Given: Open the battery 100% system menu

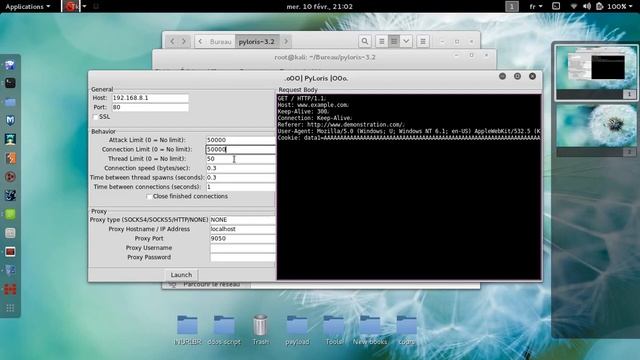Looking at the screenshot, I should pyautogui.click(x=614, y=7).
